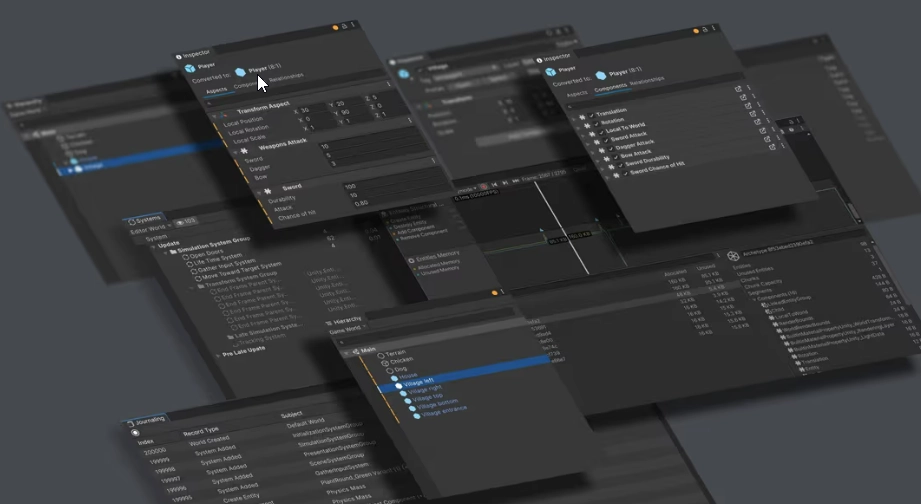Select Components tab in right Inspector
Viewport: 921px width, 504px height.
[x=610, y=88]
